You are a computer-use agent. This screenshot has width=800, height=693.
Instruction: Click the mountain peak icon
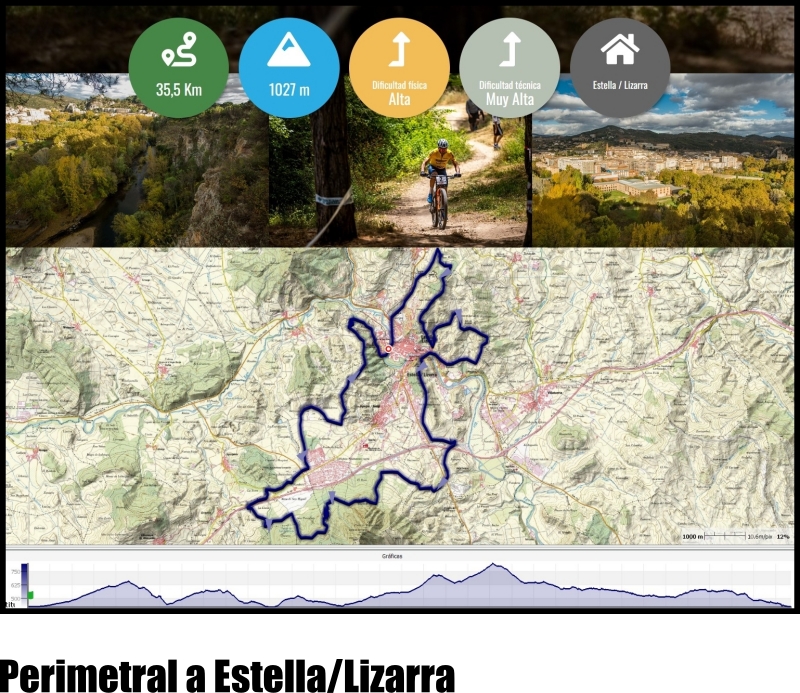(289, 50)
